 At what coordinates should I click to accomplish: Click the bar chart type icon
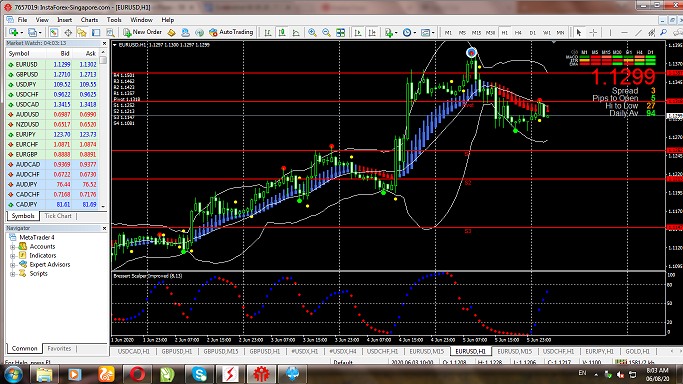268,32
